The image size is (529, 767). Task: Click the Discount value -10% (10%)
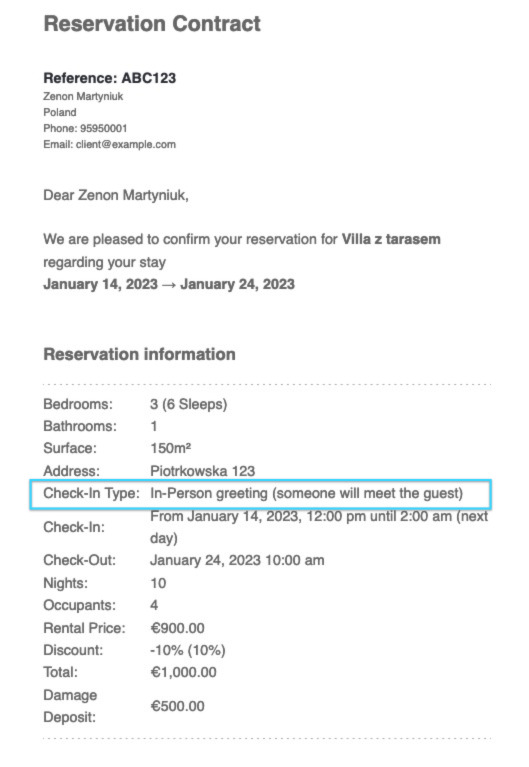click(x=188, y=650)
